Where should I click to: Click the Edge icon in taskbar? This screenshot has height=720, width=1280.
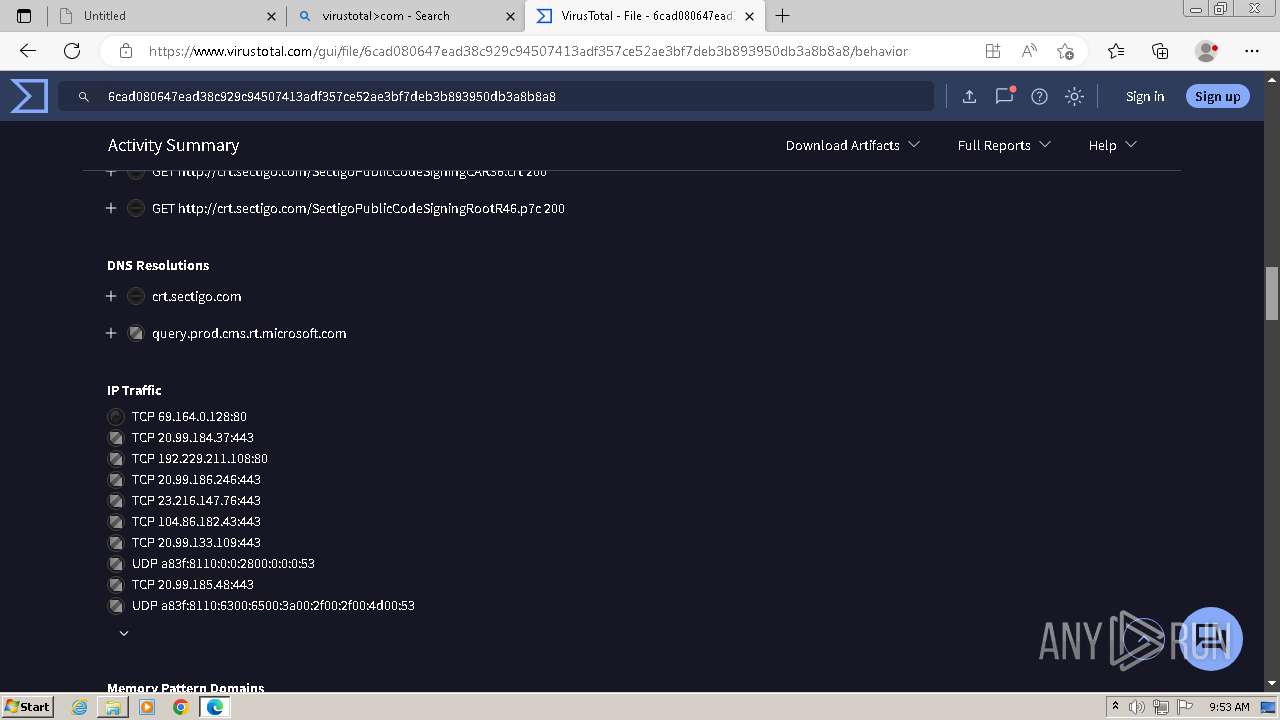click(x=214, y=707)
